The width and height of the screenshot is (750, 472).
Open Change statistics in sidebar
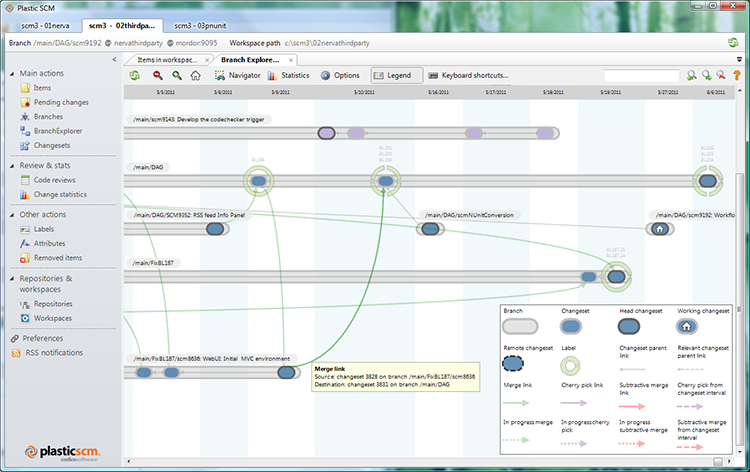tap(54, 195)
